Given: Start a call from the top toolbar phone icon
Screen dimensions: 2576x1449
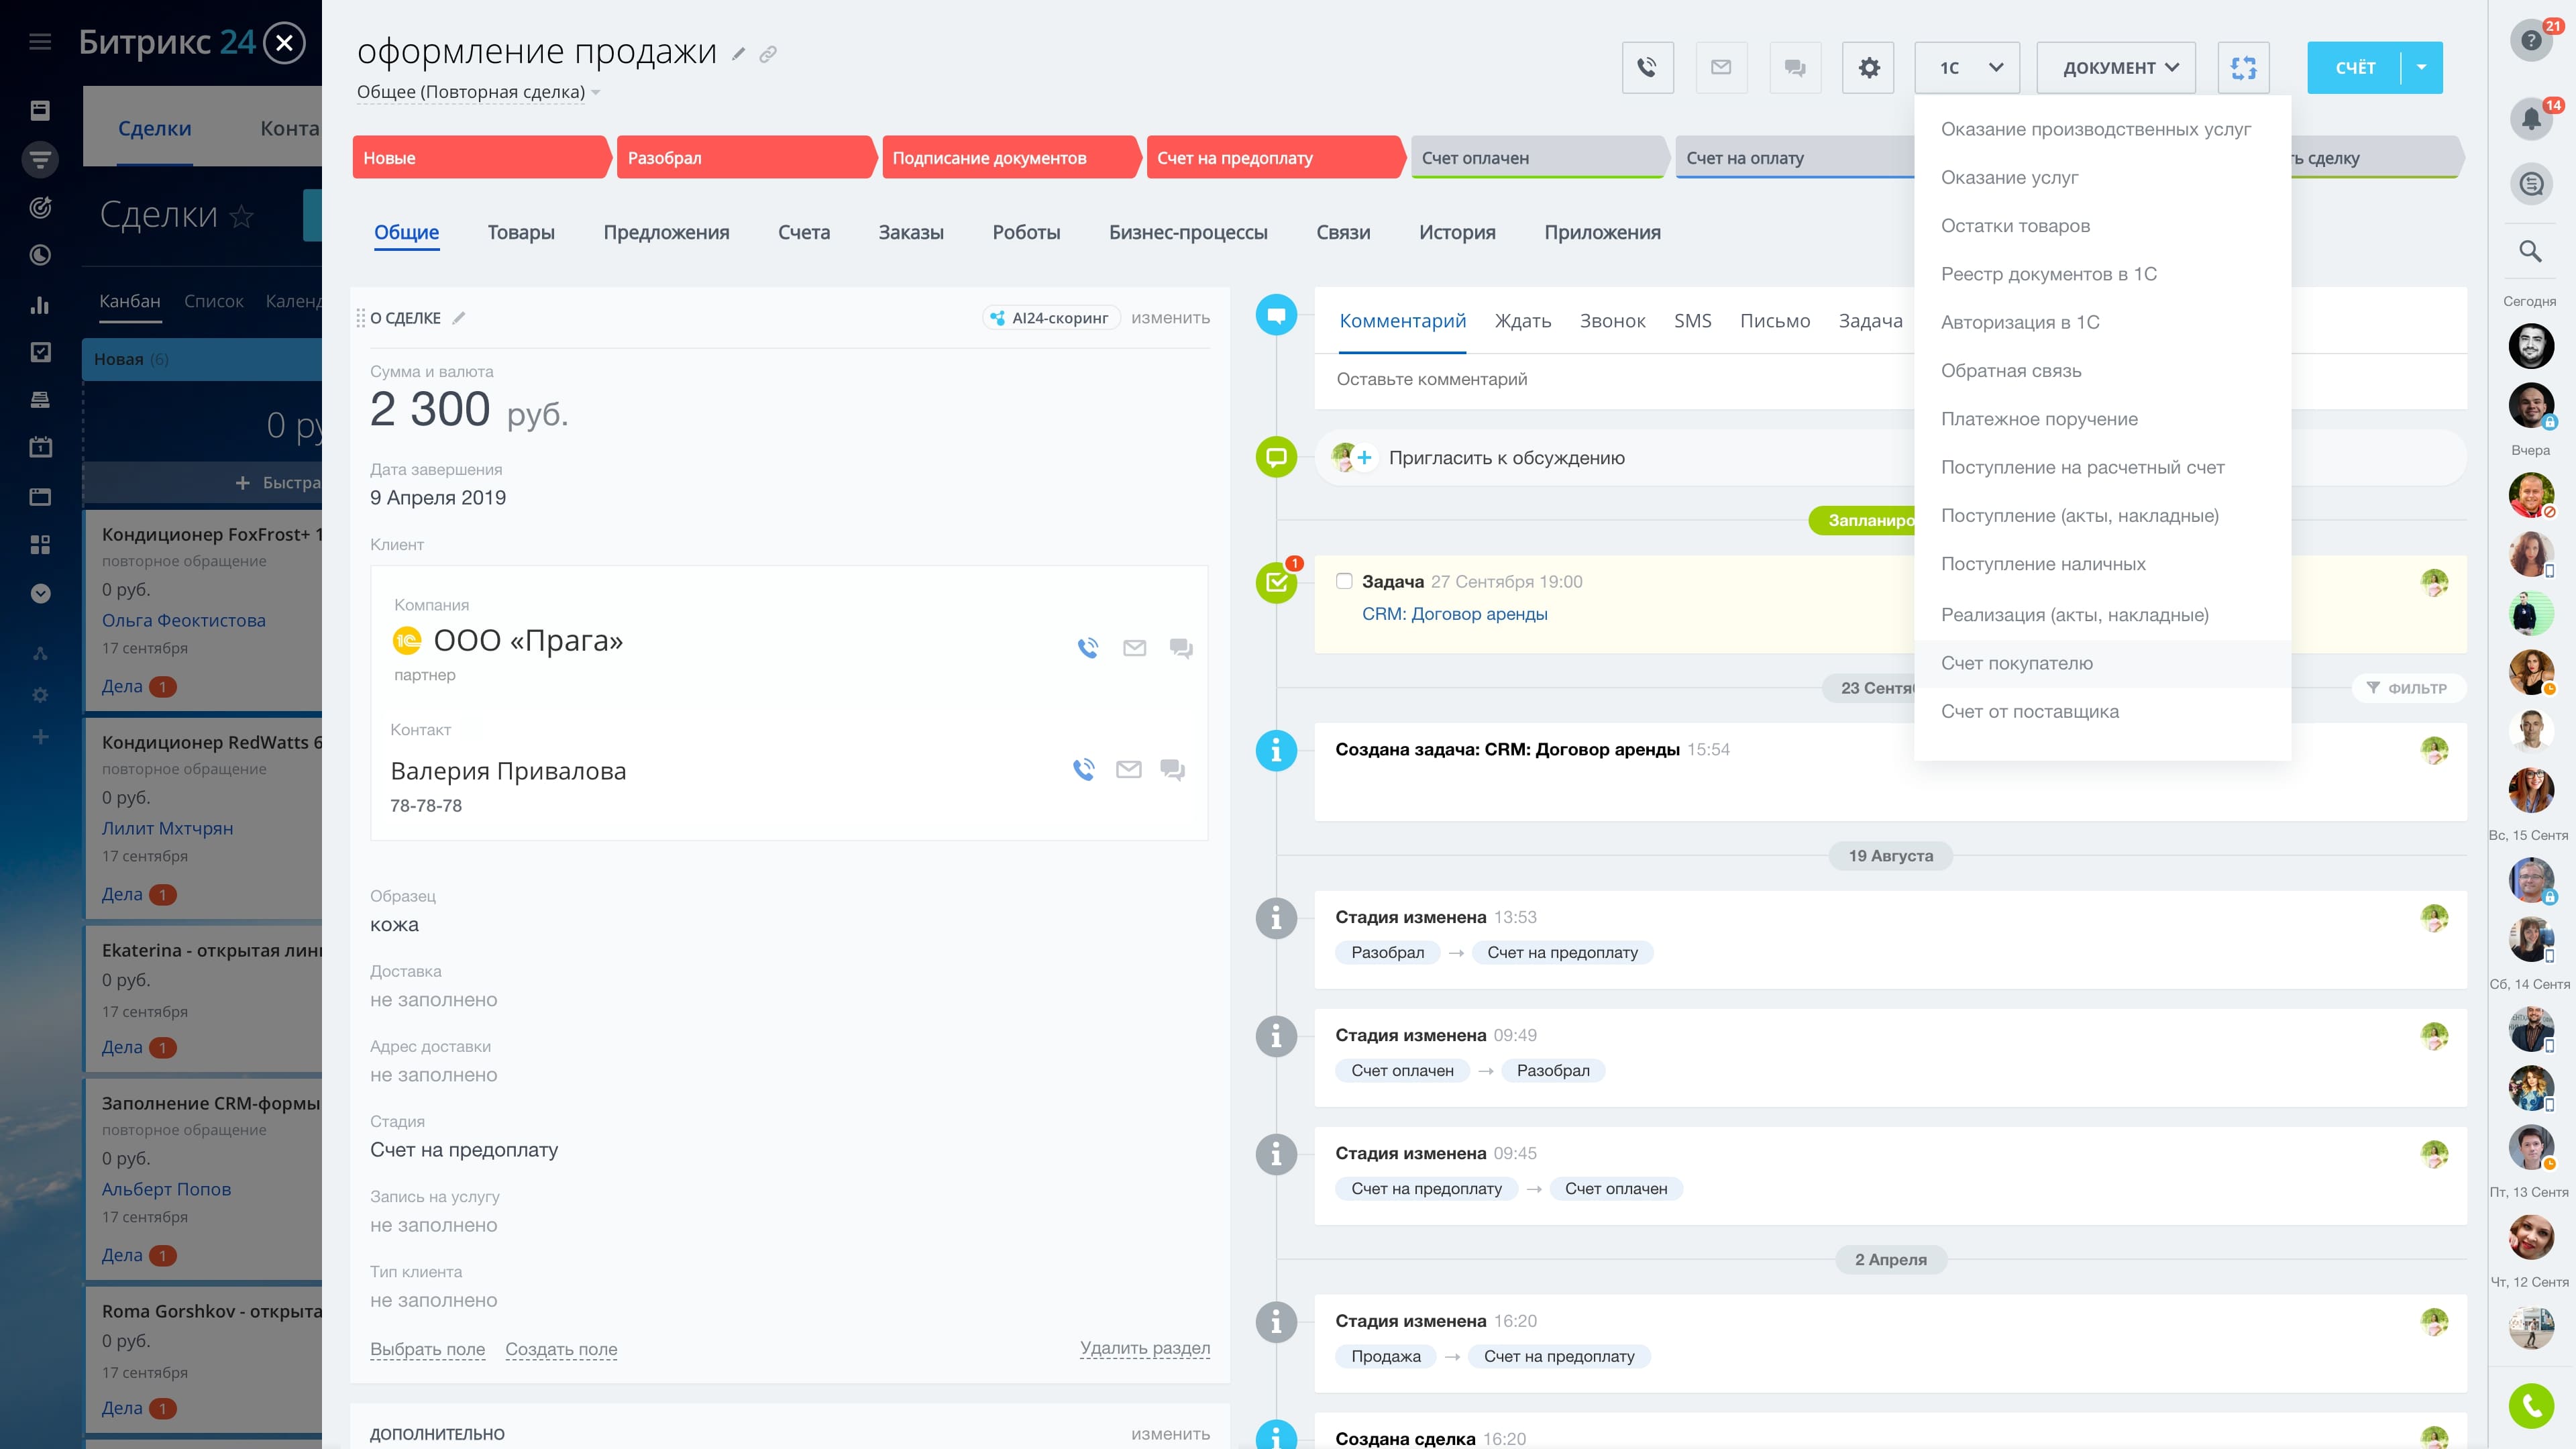Looking at the screenshot, I should [x=1647, y=67].
